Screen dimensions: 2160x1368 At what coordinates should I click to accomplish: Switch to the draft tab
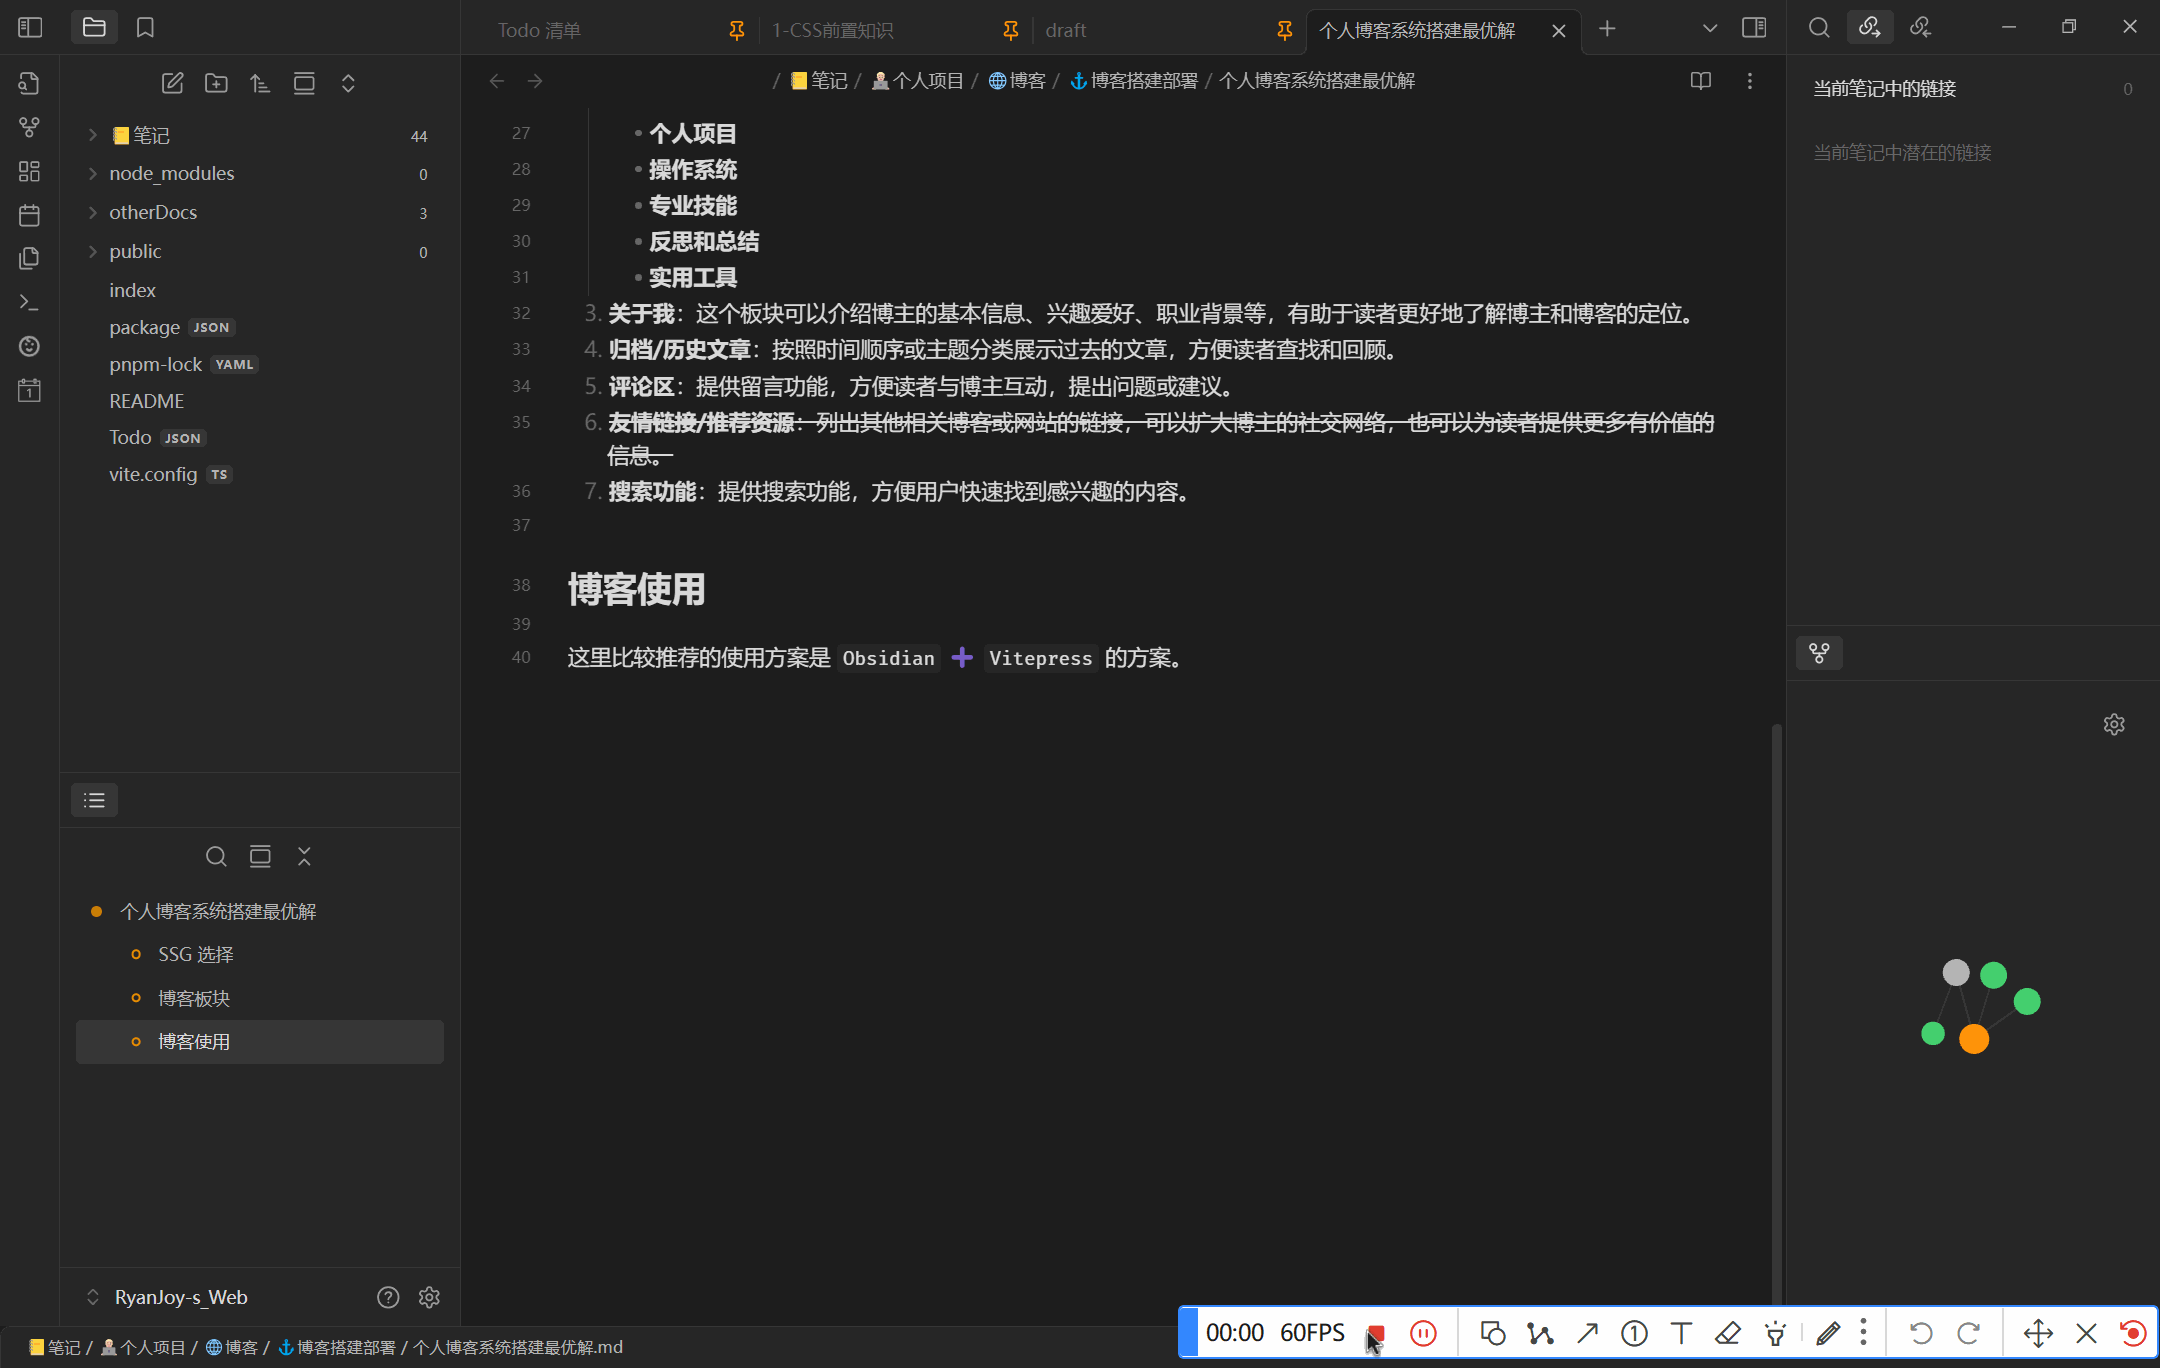click(1066, 30)
